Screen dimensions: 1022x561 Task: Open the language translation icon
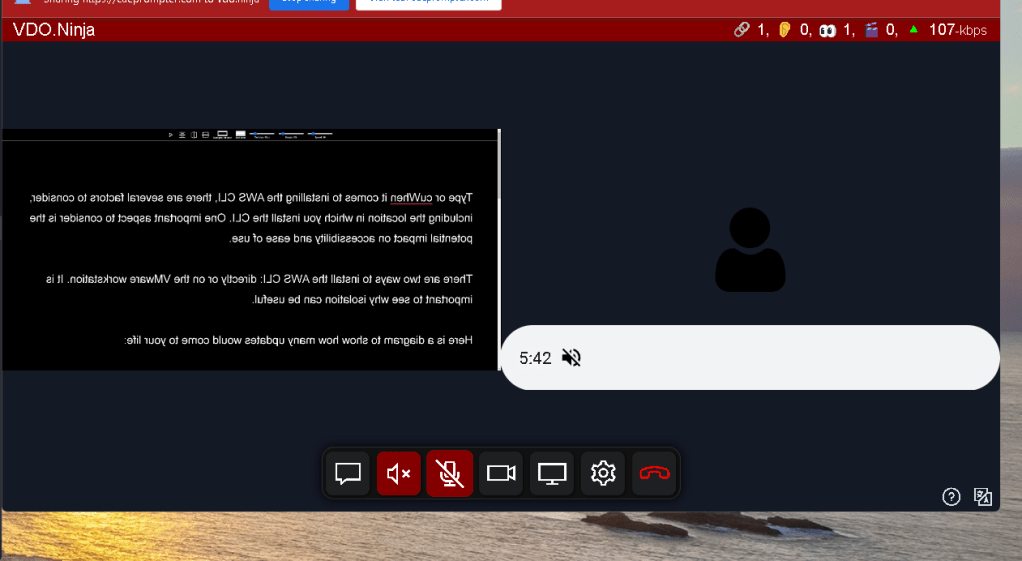pyautogui.click(x=983, y=497)
